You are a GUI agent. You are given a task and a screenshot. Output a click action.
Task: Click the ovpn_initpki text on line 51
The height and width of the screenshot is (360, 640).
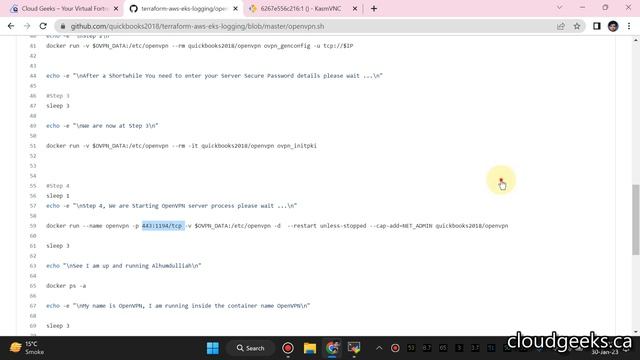click(x=297, y=146)
